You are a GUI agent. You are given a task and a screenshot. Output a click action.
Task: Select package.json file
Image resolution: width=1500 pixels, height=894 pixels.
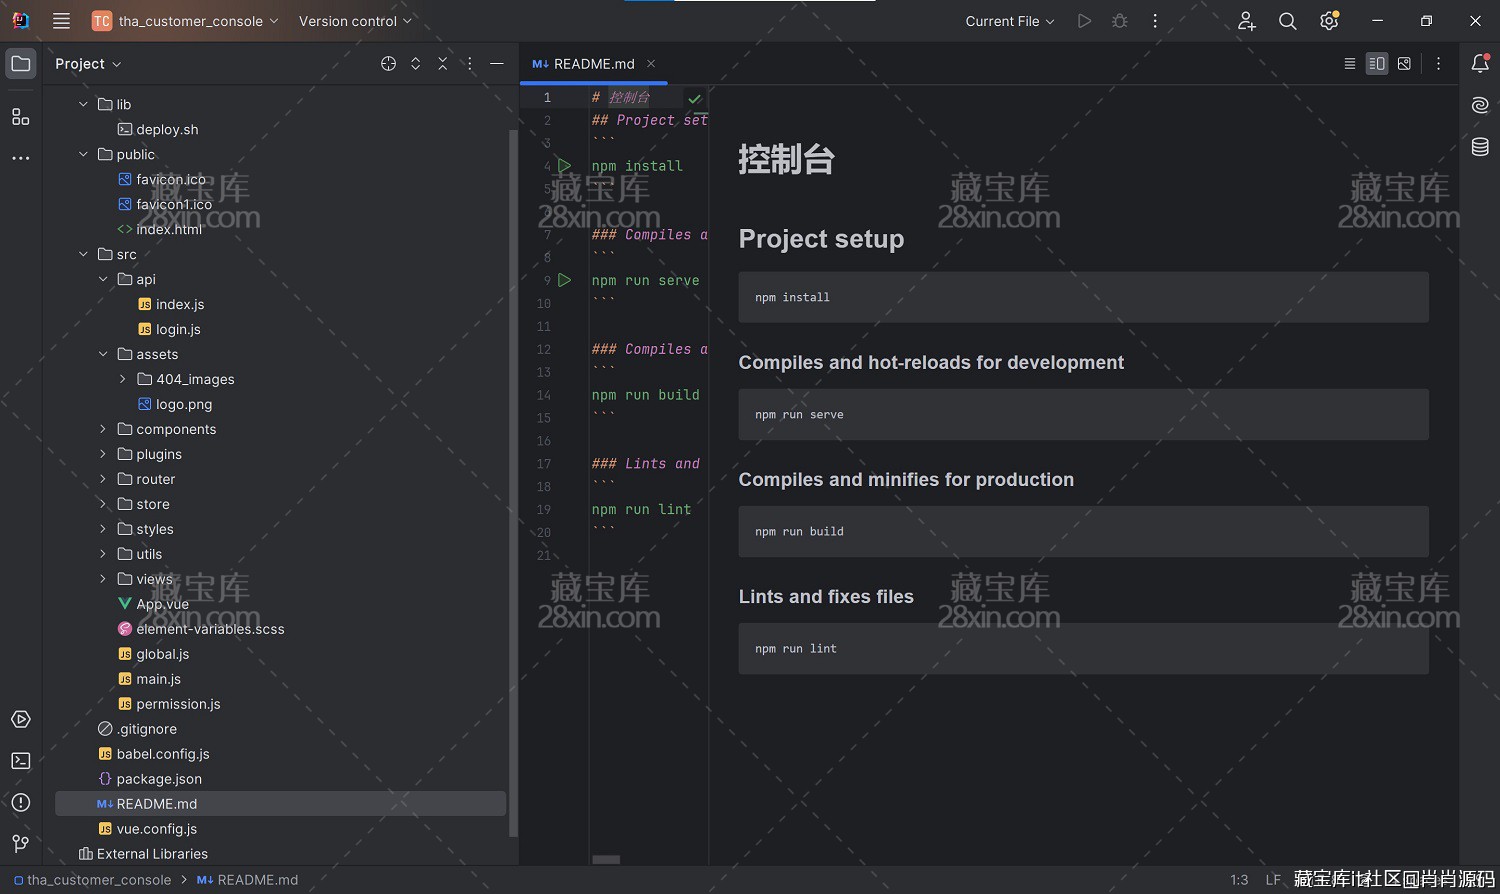pyautogui.click(x=159, y=780)
